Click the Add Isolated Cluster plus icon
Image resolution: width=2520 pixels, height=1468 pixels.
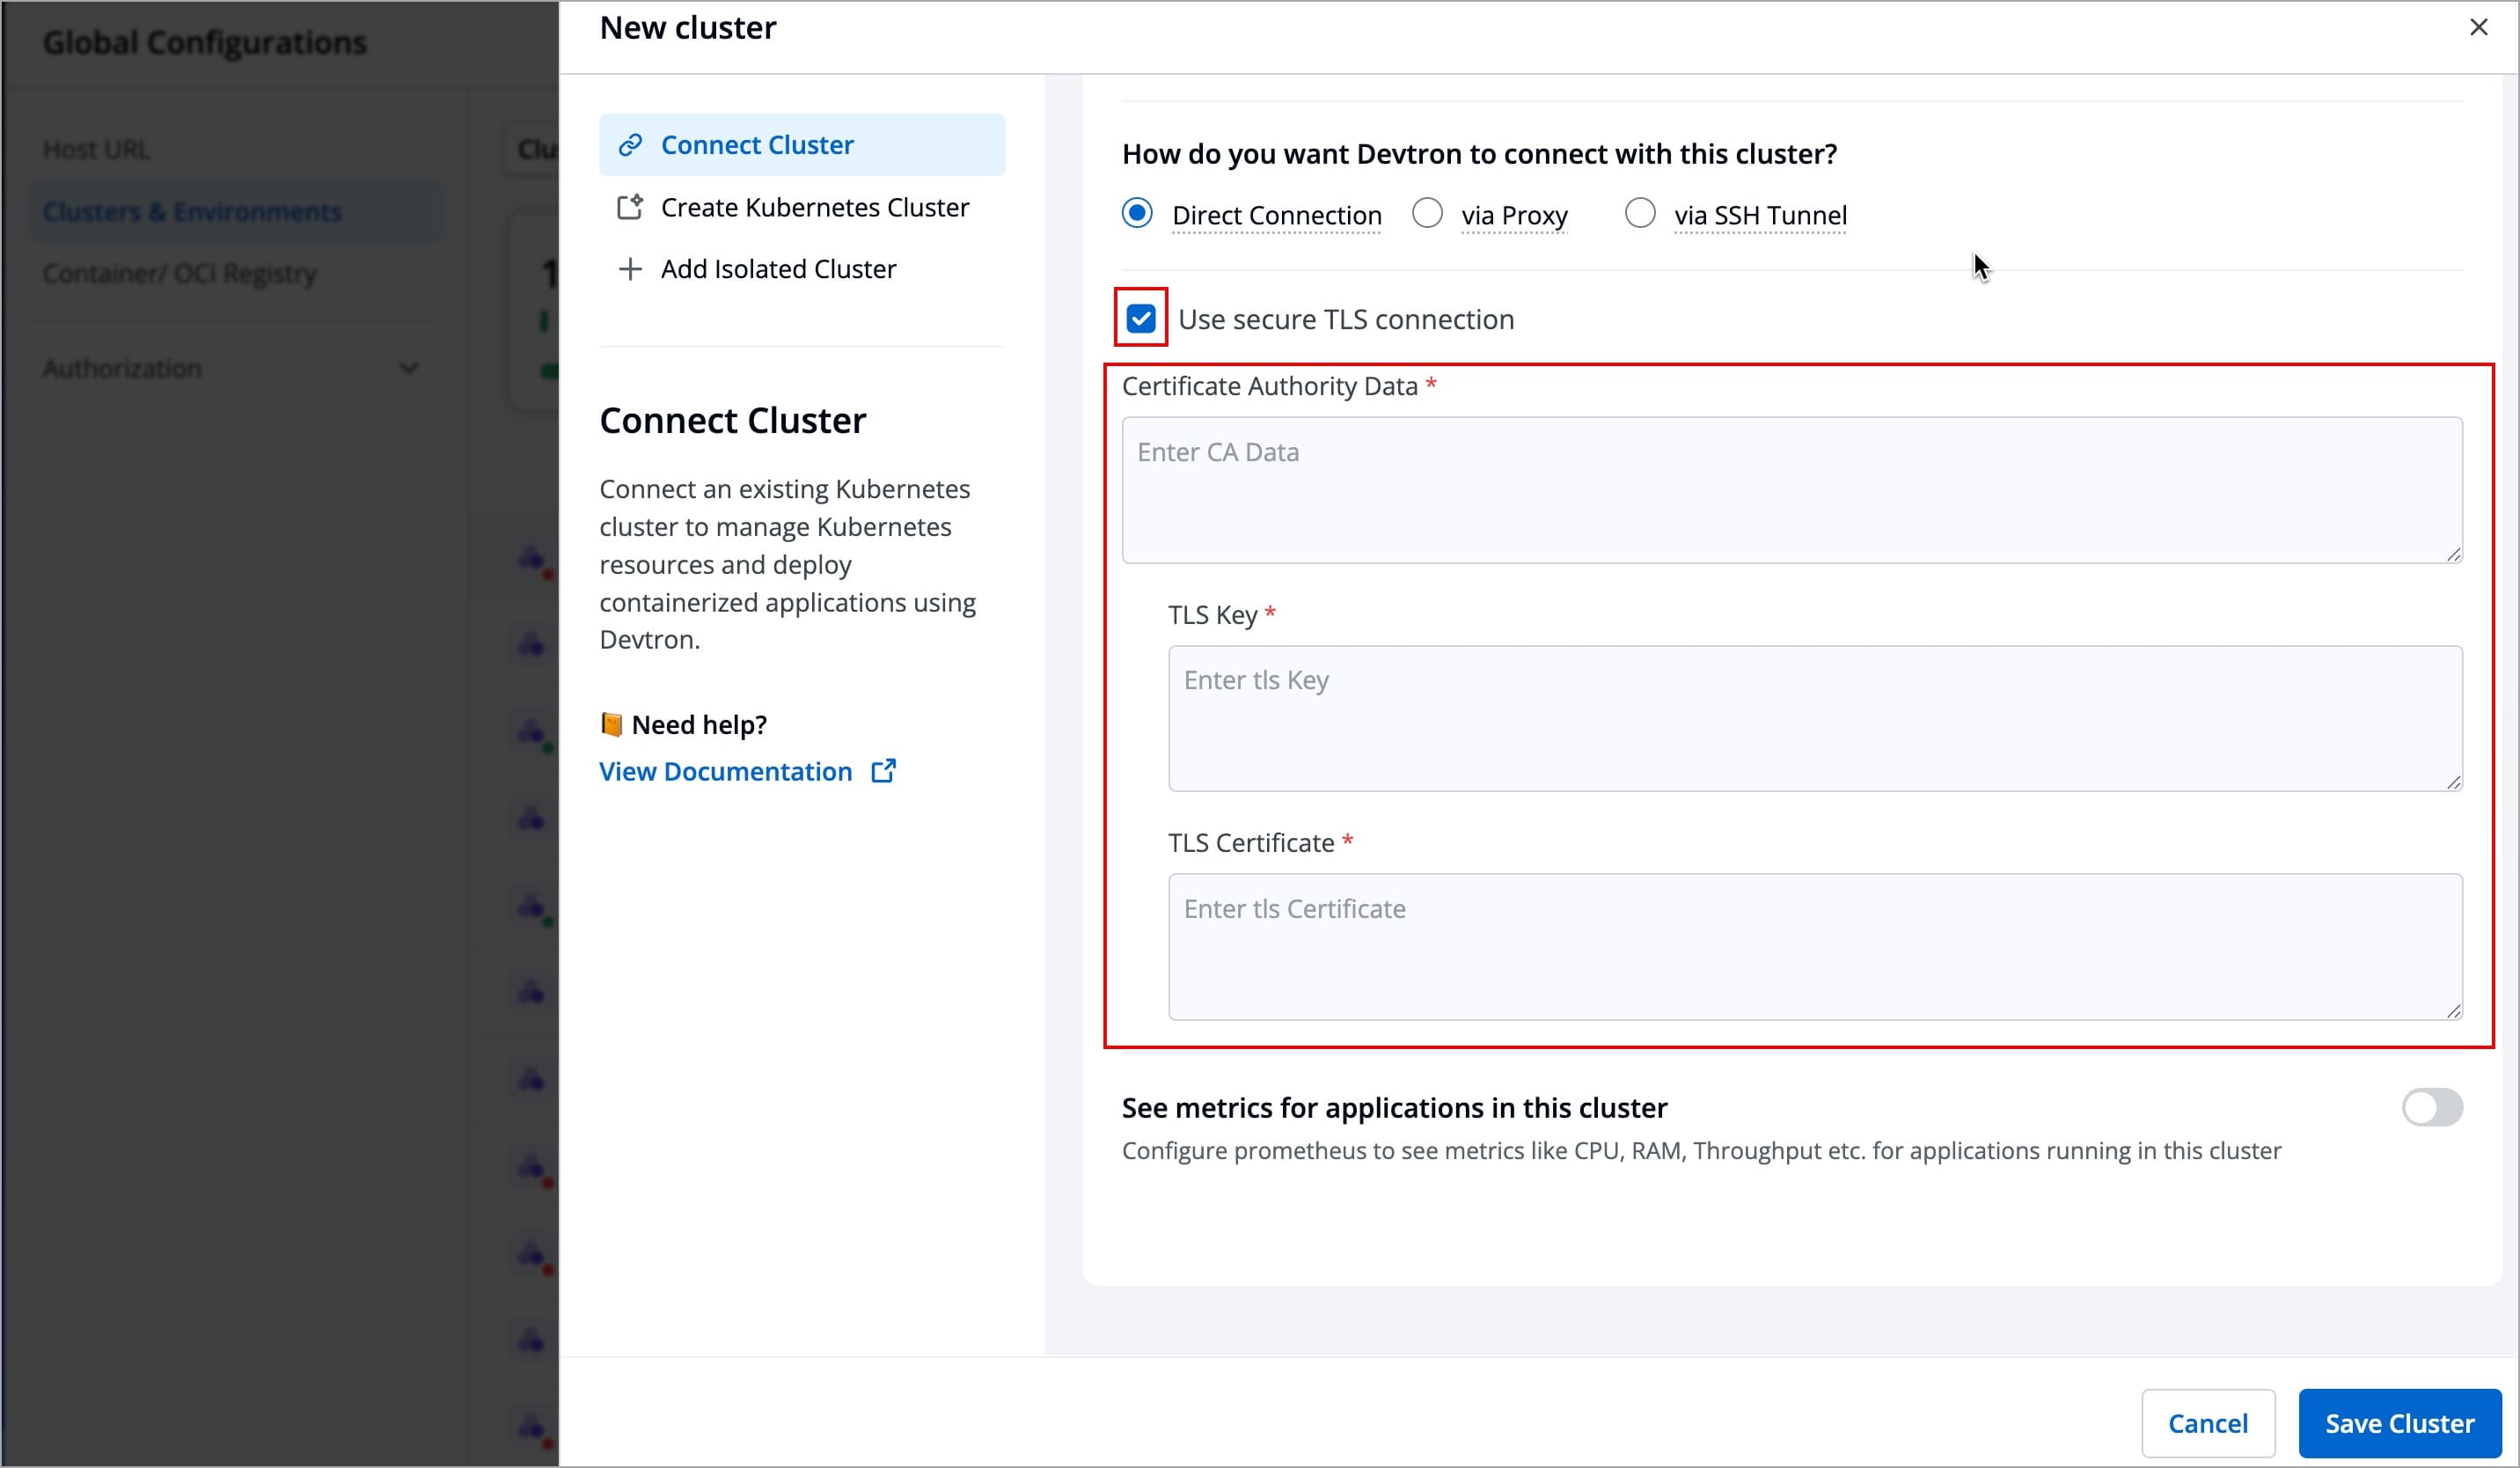[x=630, y=269]
